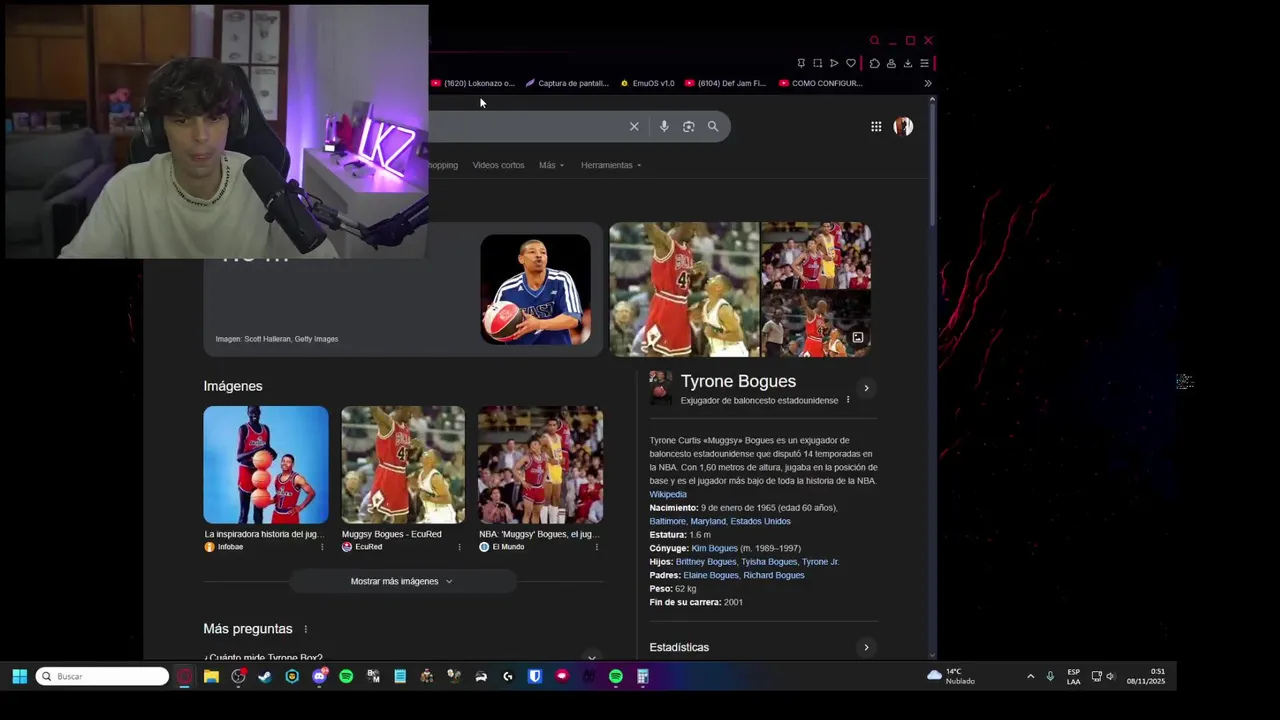Open large Bulls game photo in knowledge panel
The height and width of the screenshot is (720, 1280).
click(x=685, y=289)
